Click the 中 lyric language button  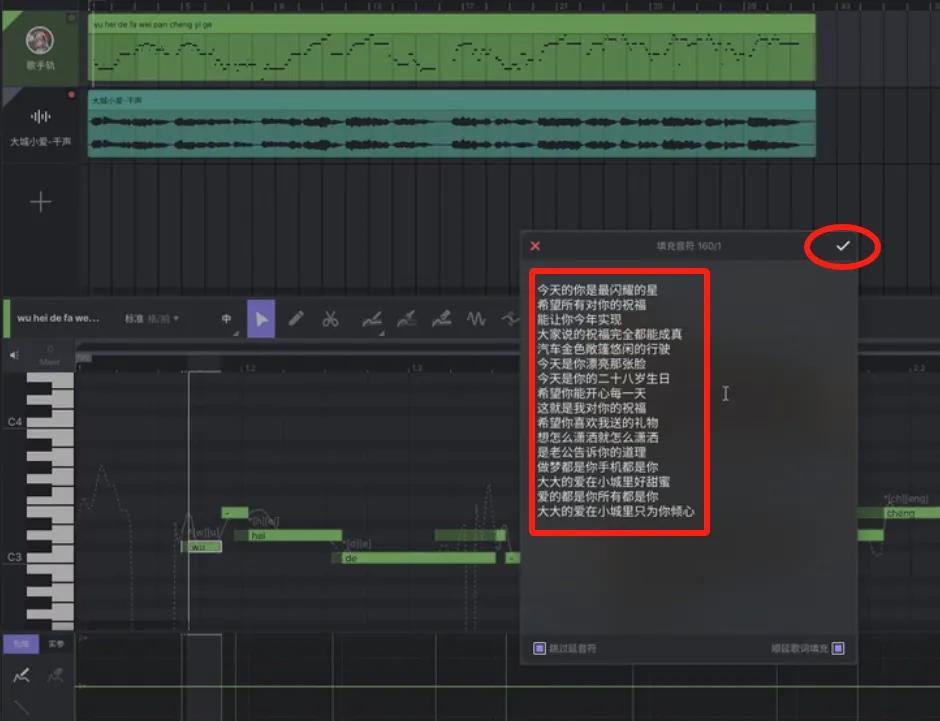coord(226,319)
